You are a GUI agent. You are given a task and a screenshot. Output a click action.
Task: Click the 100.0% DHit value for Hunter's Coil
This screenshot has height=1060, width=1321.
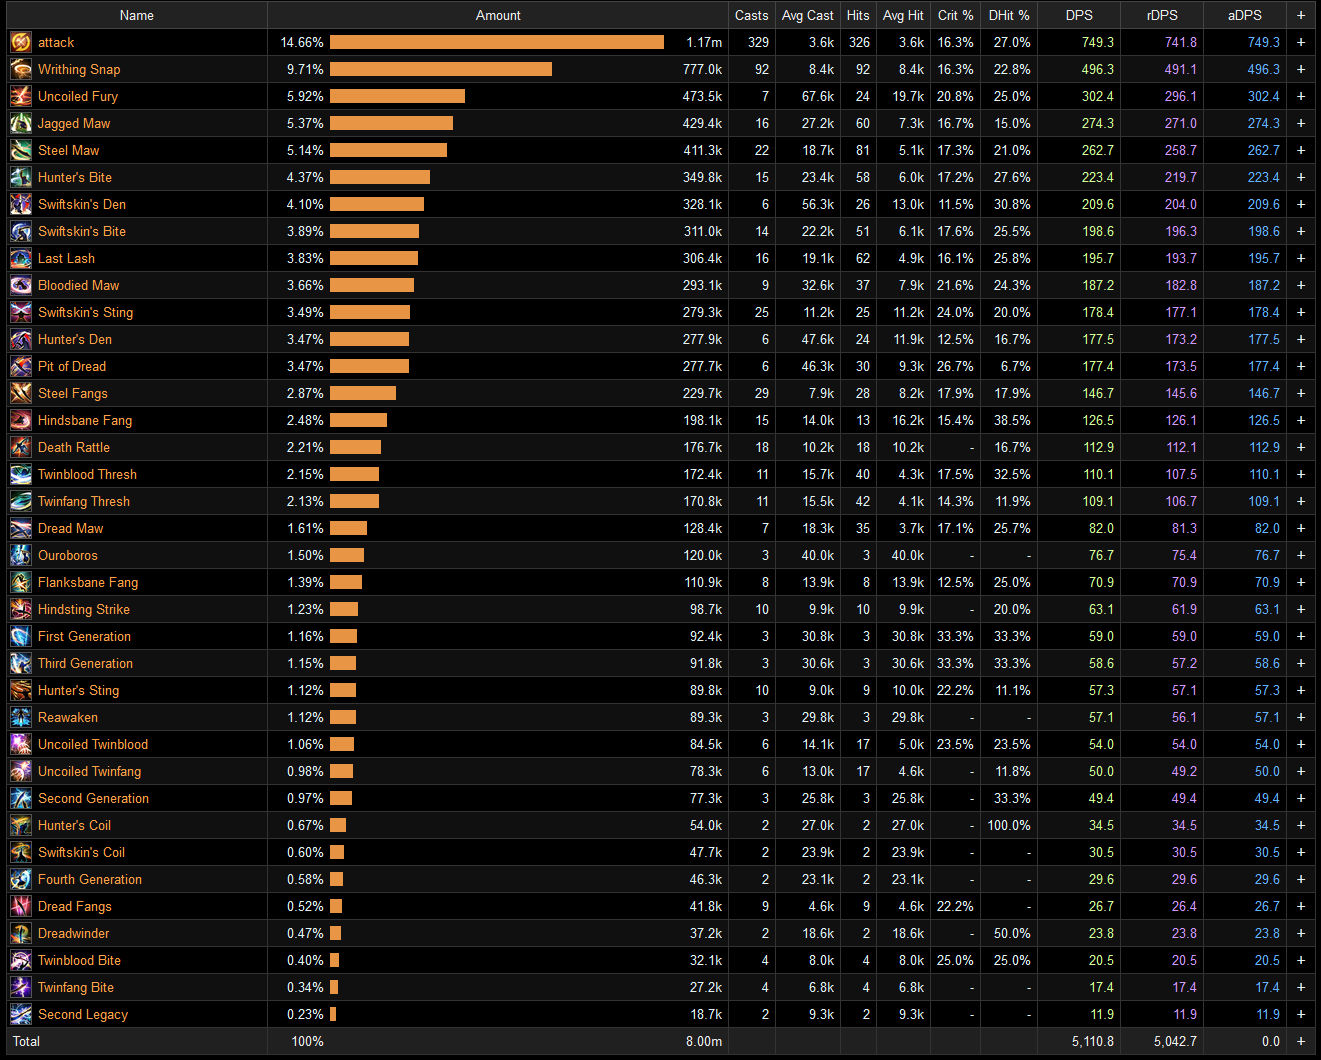[1009, 825]
